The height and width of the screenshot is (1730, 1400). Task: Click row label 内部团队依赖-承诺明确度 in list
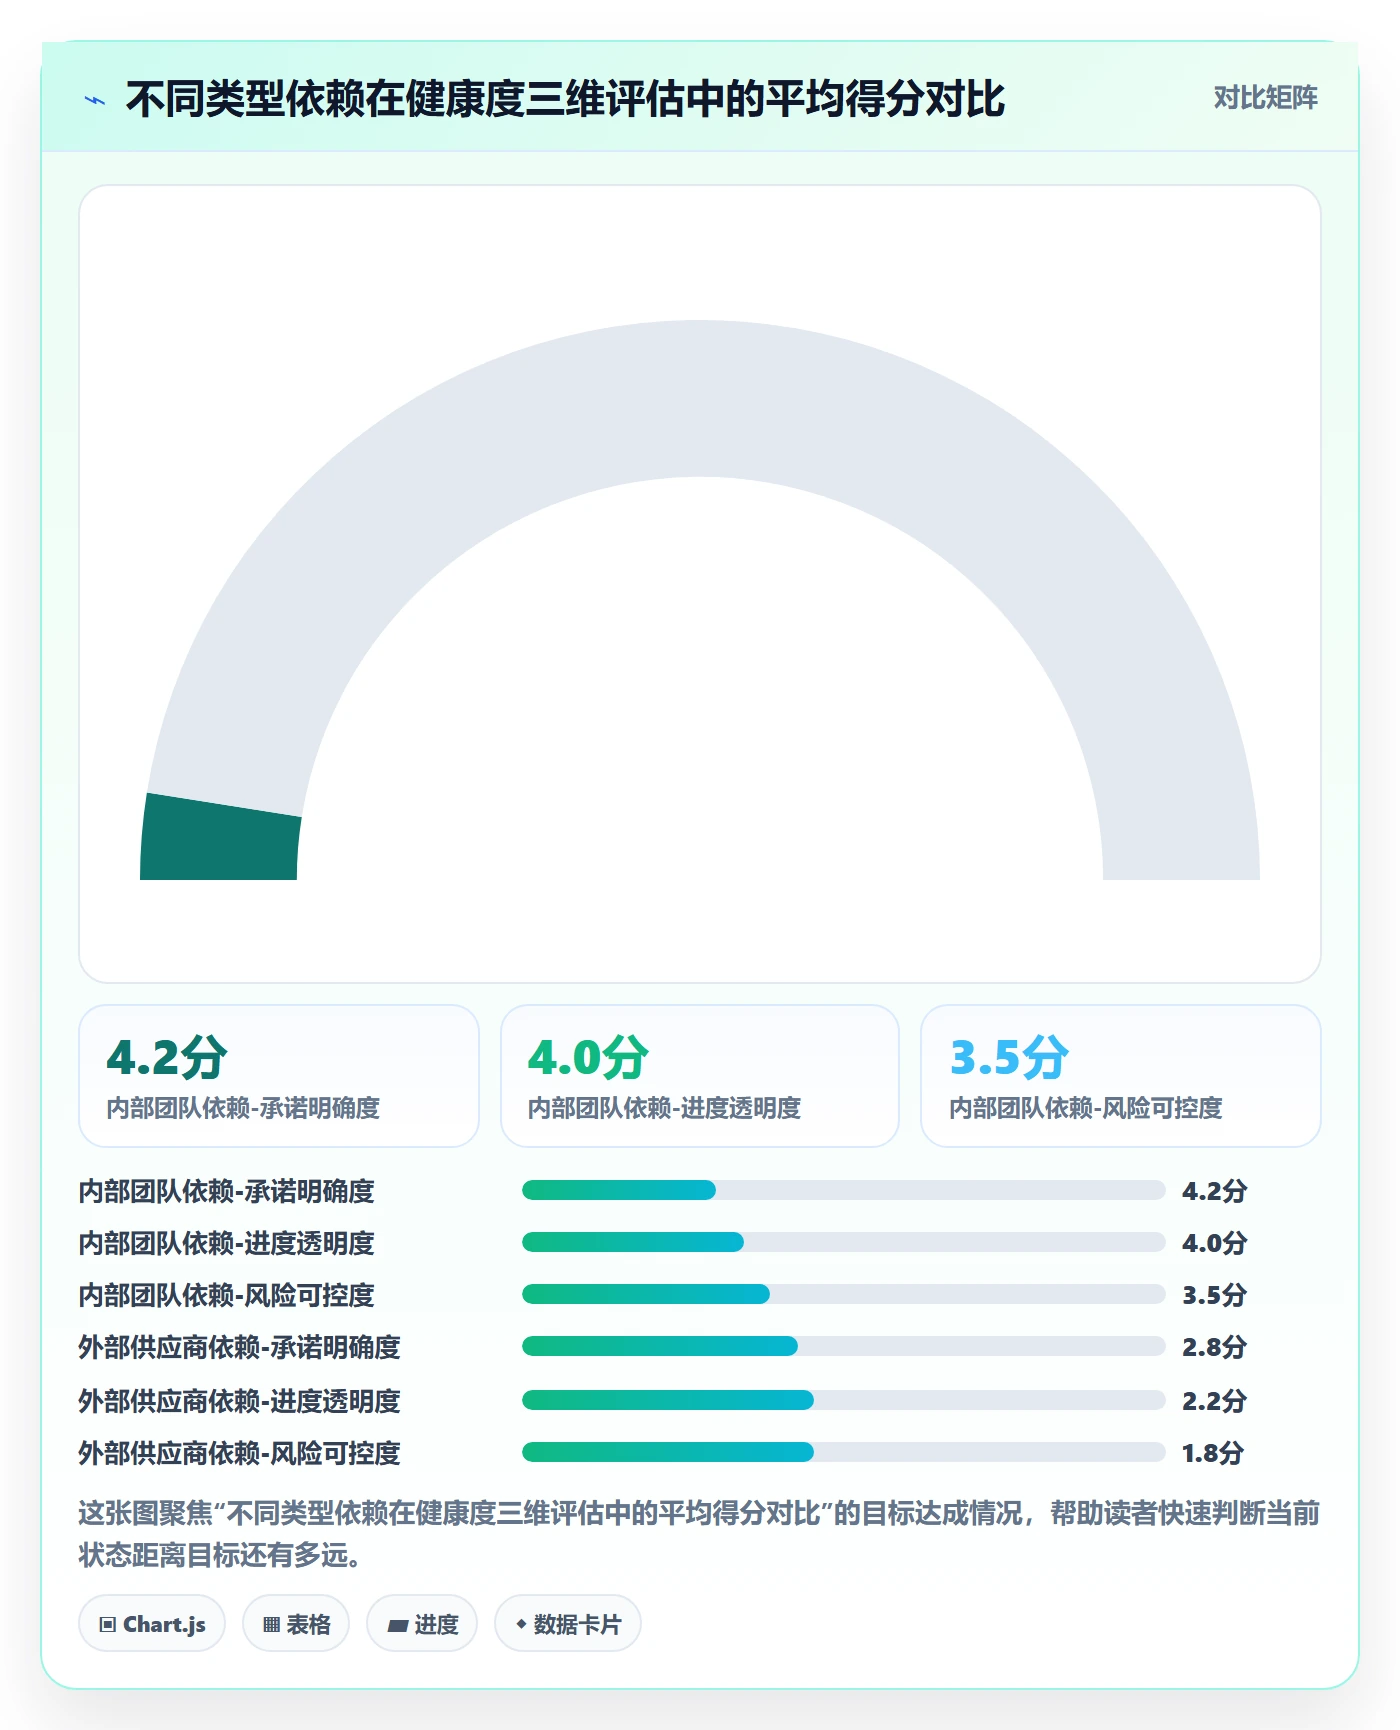pyautogui.click(x=227, y=1191)
